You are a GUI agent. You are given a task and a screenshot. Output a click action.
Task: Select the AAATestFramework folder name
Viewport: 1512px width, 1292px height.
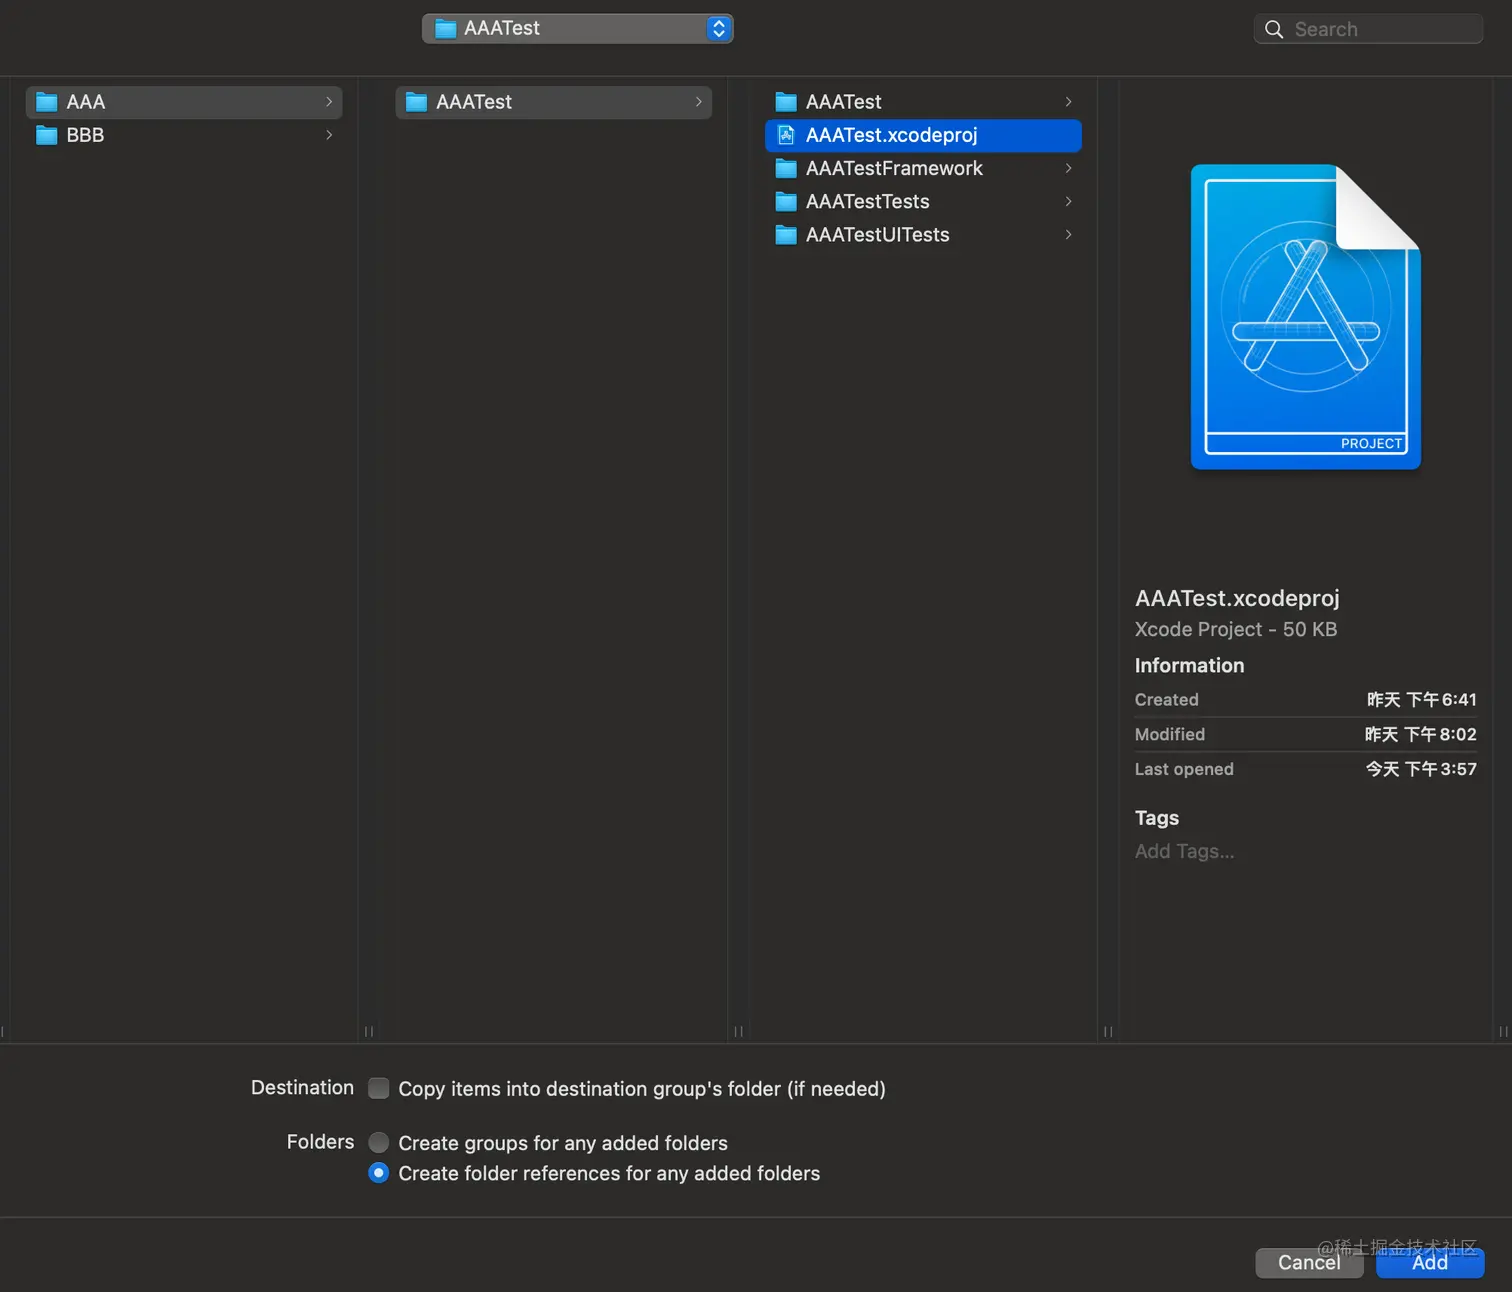pyautogui.click(x=894, y=168)
